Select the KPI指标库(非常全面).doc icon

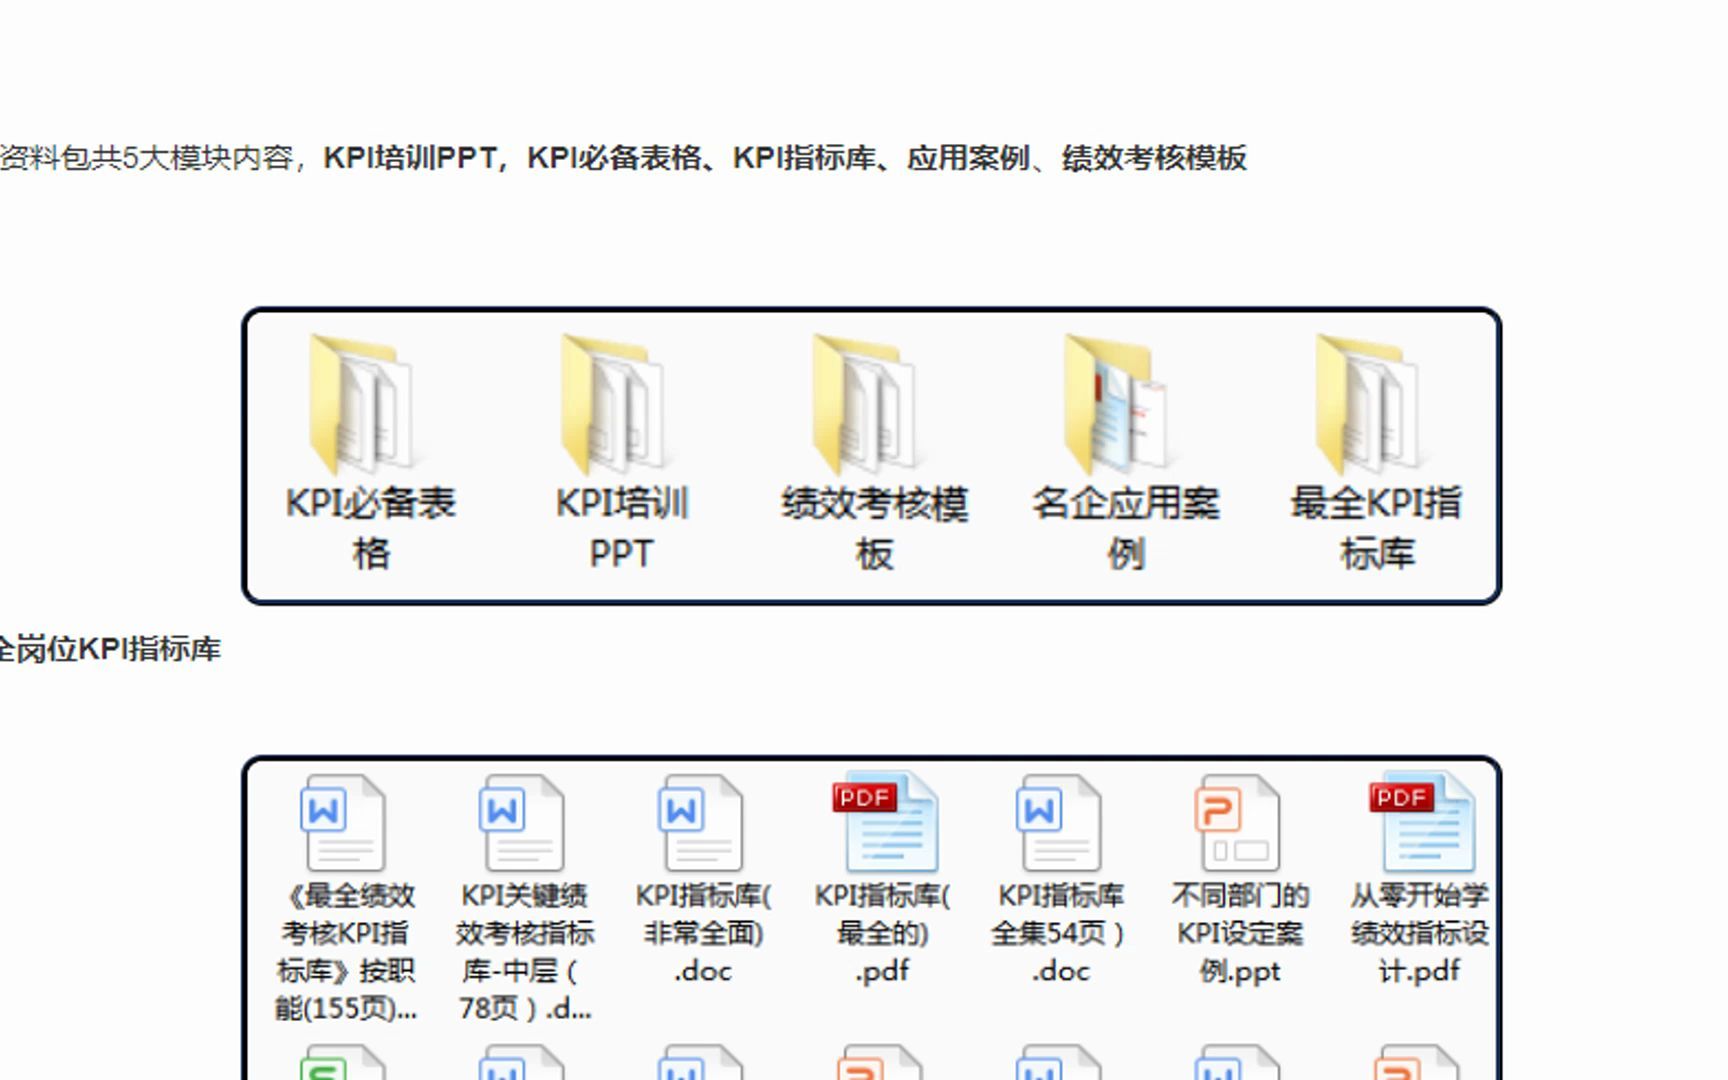pyautogui.click(x=701, y=822)
